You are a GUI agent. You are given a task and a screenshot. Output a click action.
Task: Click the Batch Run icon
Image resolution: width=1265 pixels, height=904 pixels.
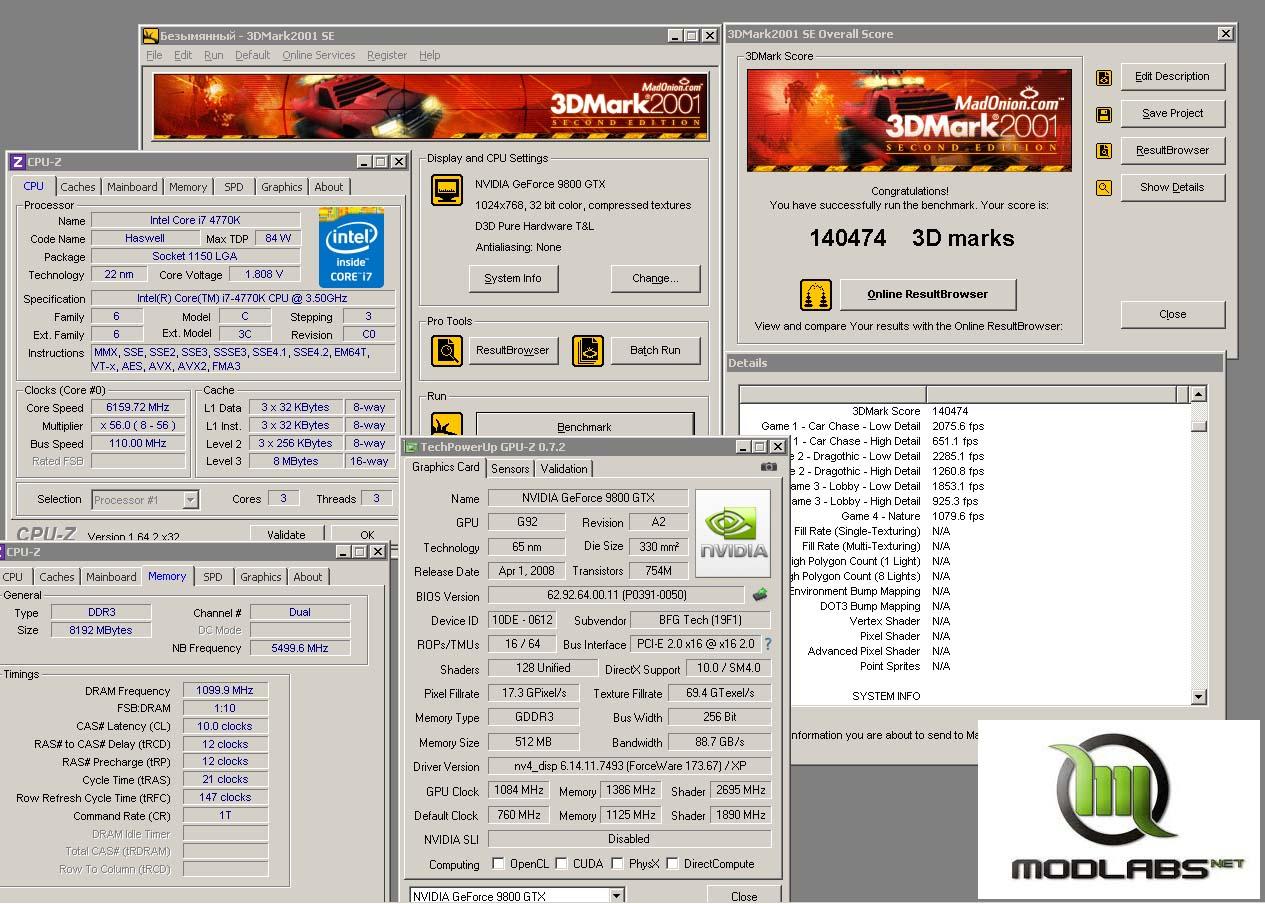pyautogui.click(x=588, y=351)
